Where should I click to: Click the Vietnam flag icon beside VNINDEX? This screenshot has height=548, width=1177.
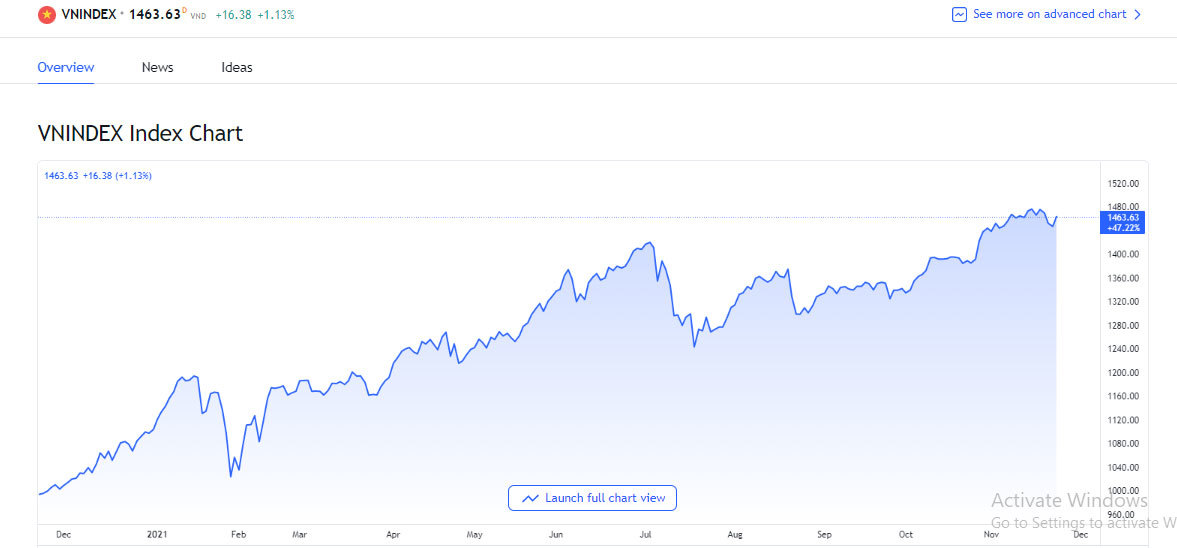(x=46, y=15)
